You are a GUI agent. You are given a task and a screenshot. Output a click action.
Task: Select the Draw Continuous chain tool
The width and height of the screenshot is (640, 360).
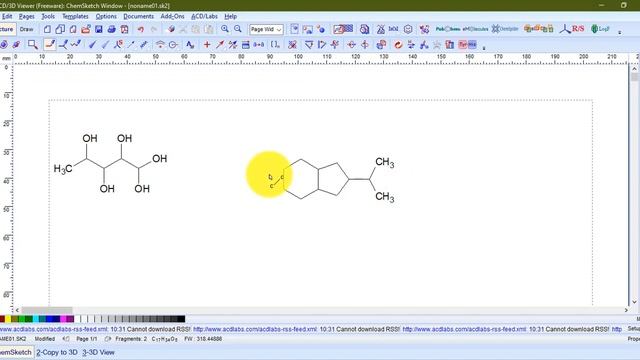63,44
